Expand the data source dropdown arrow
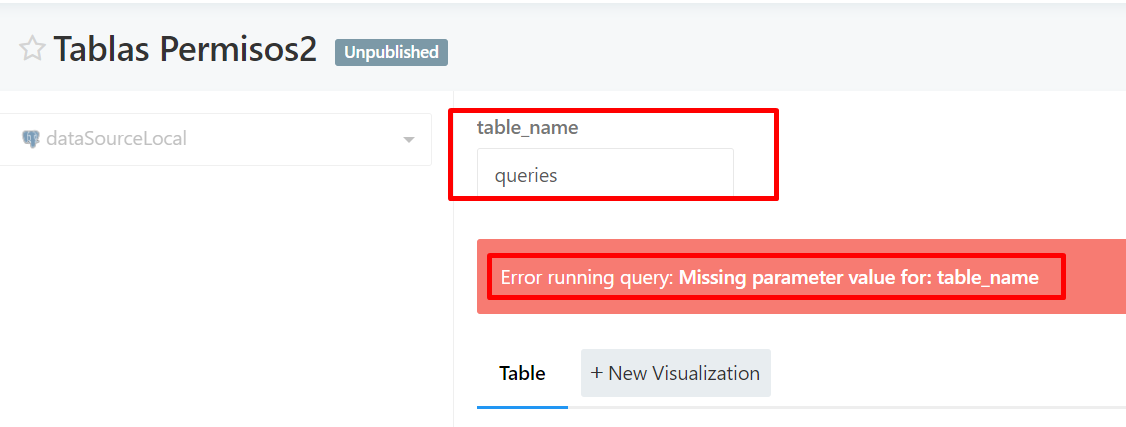 coord(409,139)
